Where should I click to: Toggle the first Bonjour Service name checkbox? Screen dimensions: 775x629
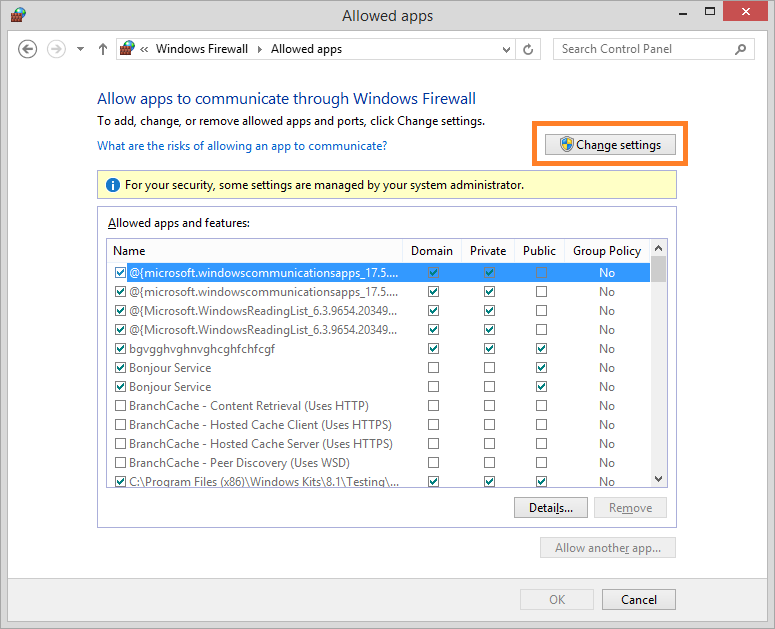coord(121,368)
